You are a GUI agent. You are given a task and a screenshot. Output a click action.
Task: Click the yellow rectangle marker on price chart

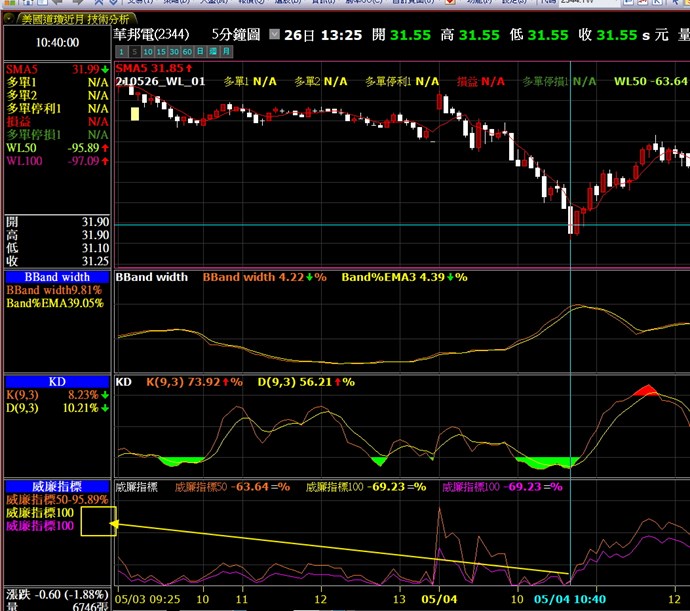pos(135,114)
